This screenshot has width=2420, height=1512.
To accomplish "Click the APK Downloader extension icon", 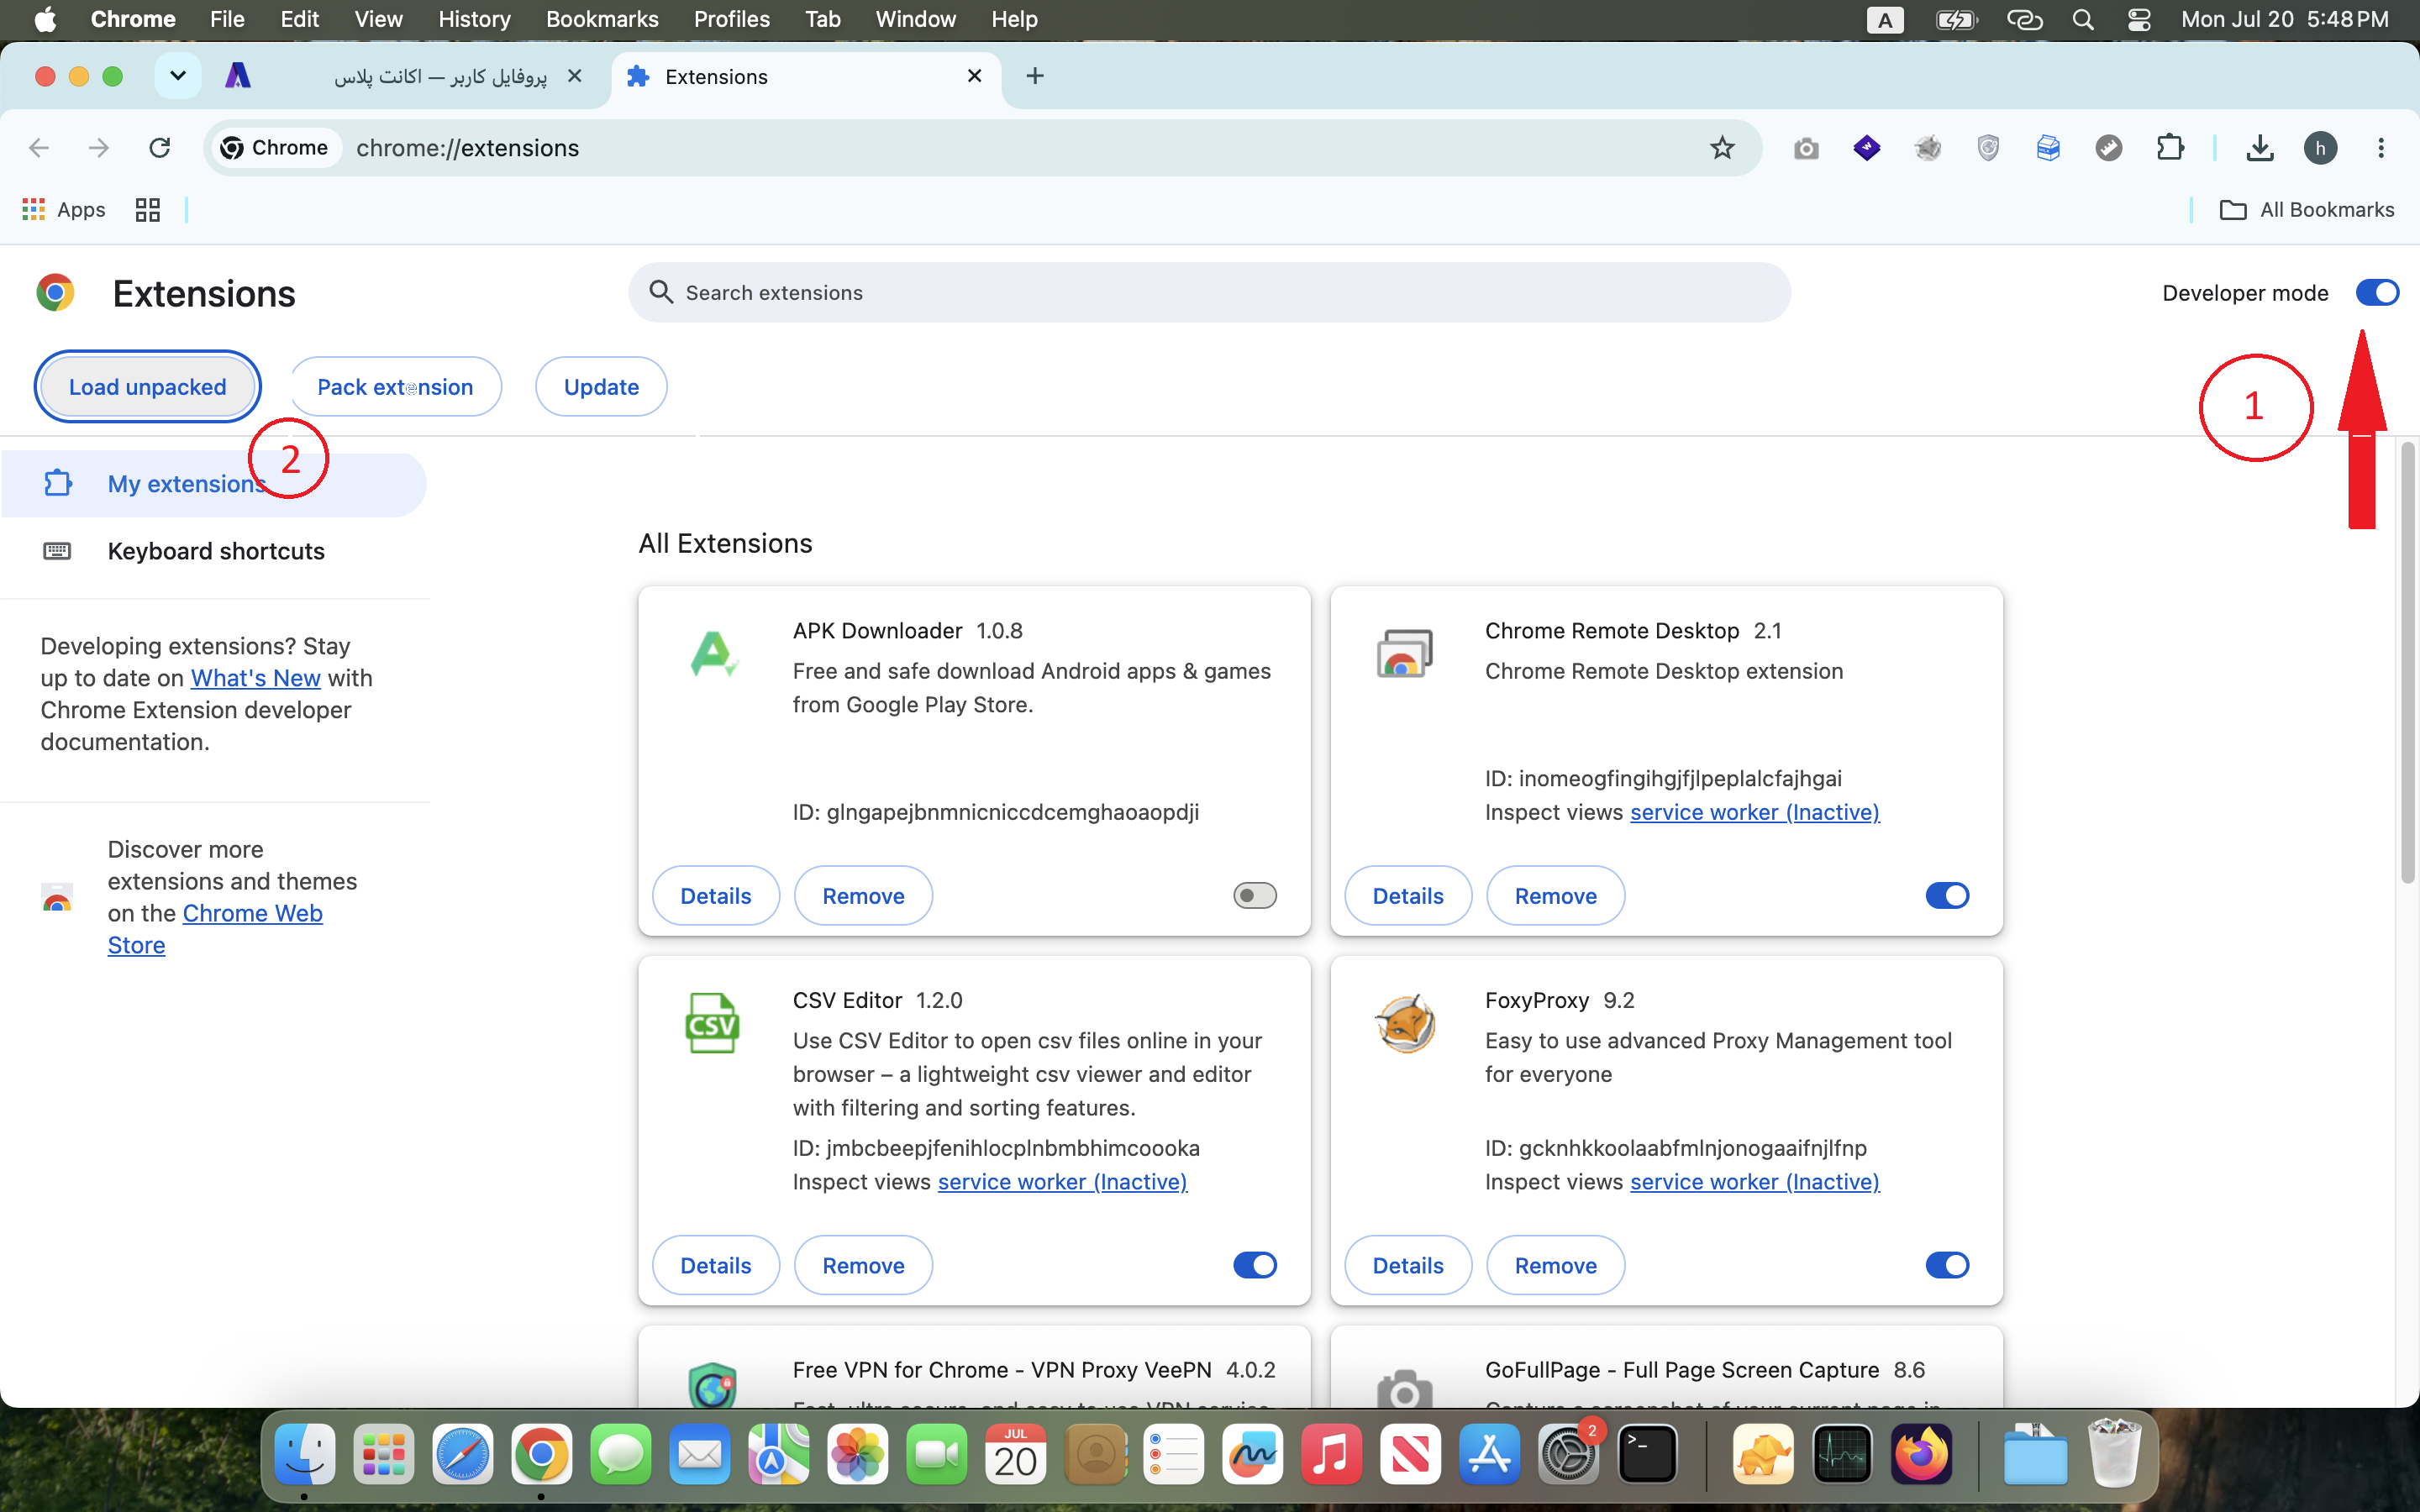I will click(x=713, y=655).
